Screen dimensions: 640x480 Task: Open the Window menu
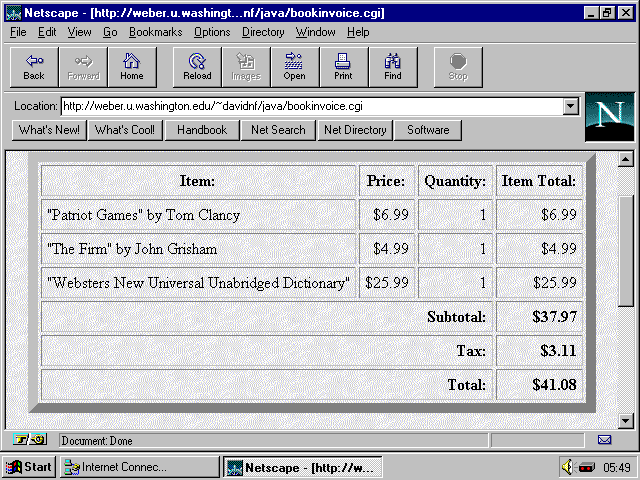coord(316,32)
